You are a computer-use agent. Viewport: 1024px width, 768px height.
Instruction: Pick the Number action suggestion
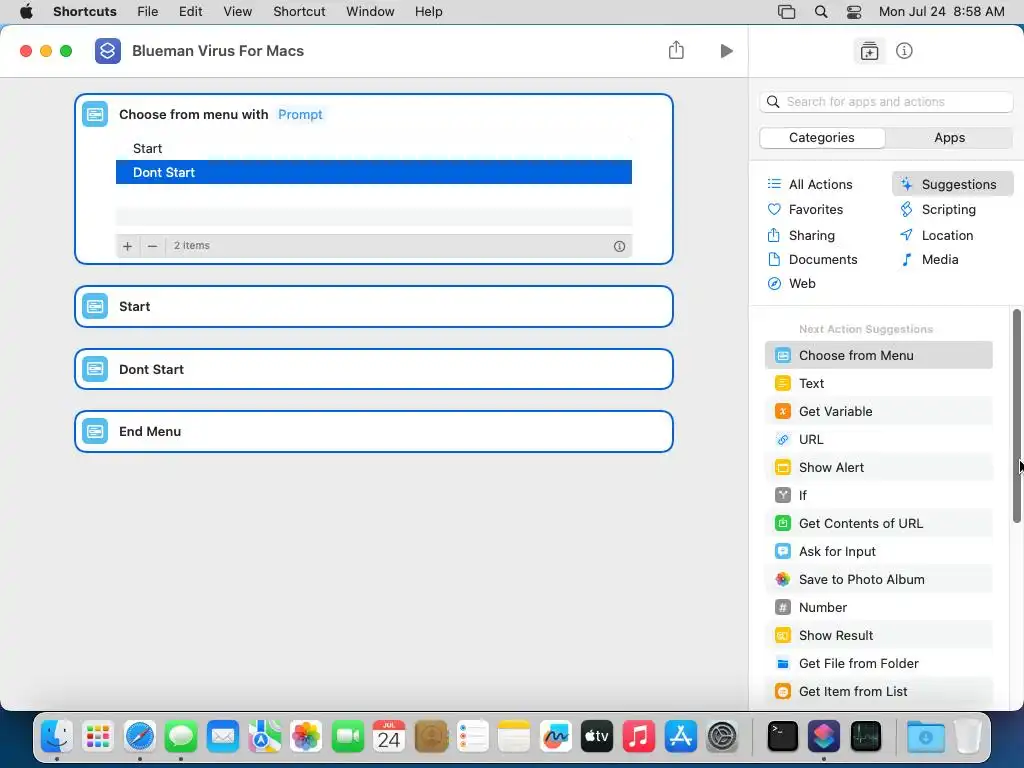point(878,608)
